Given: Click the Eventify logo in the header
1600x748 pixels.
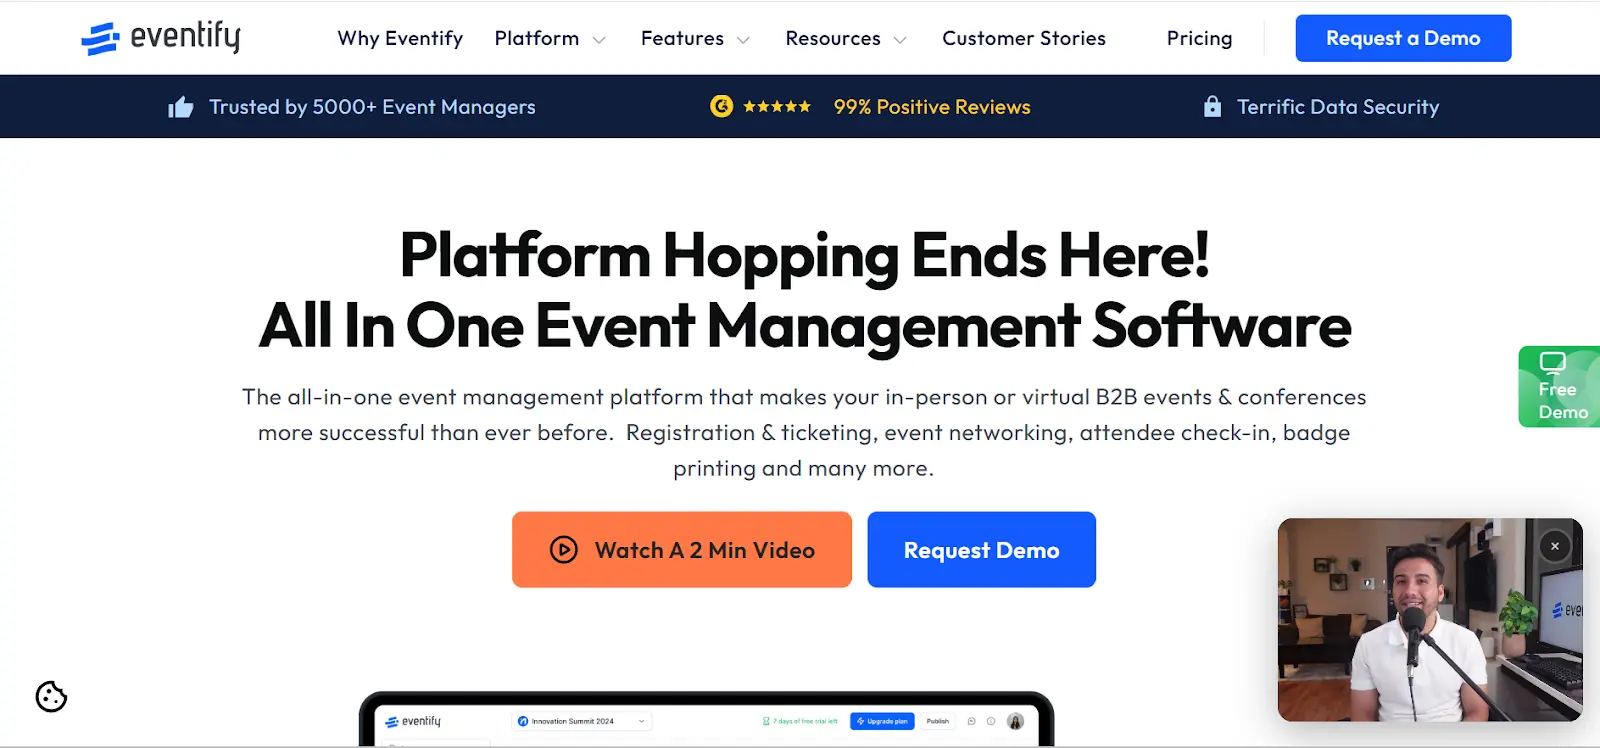Looking at the screenshot, I should (161, 38).
